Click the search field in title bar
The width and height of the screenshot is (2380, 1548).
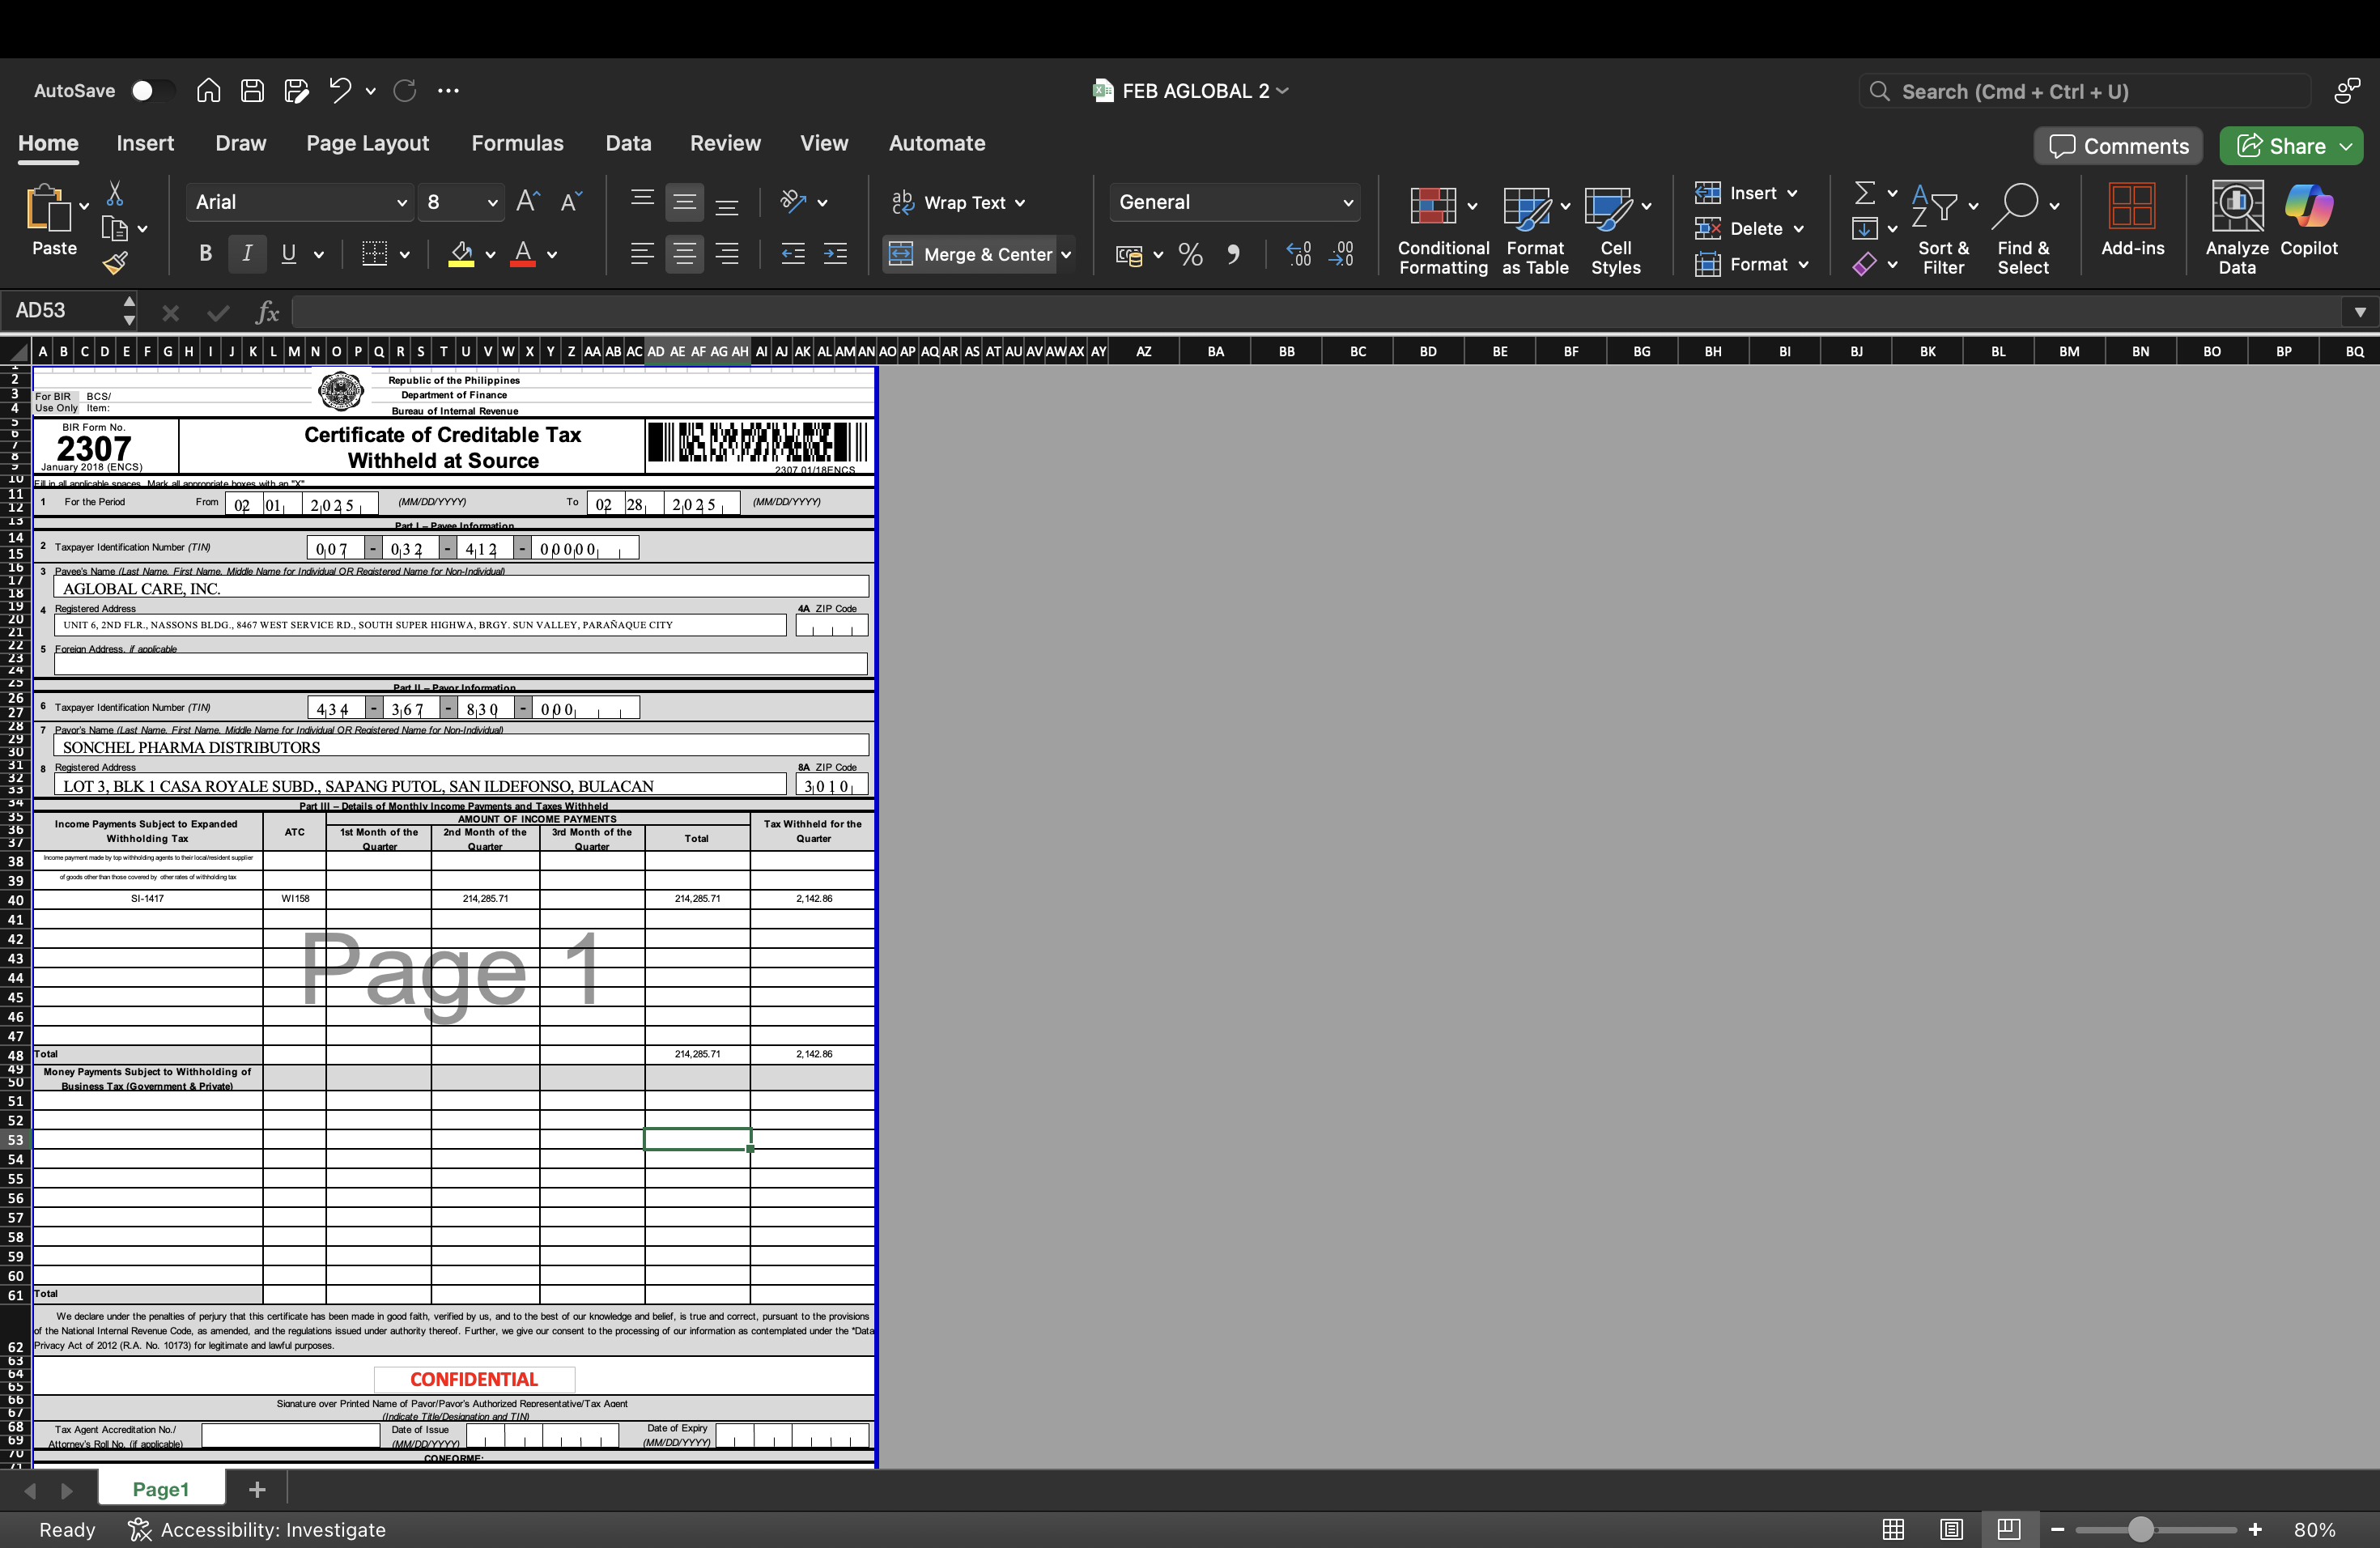[2084, 92]
